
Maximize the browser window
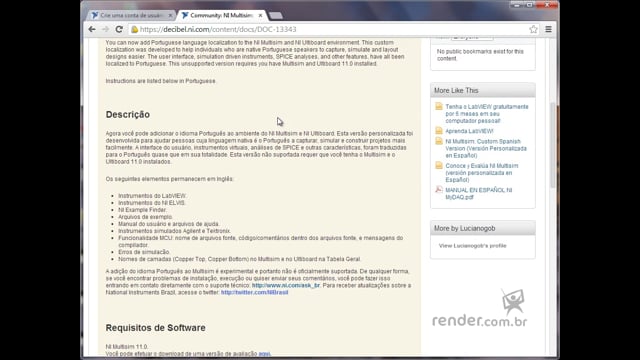(x=529, y=5)
